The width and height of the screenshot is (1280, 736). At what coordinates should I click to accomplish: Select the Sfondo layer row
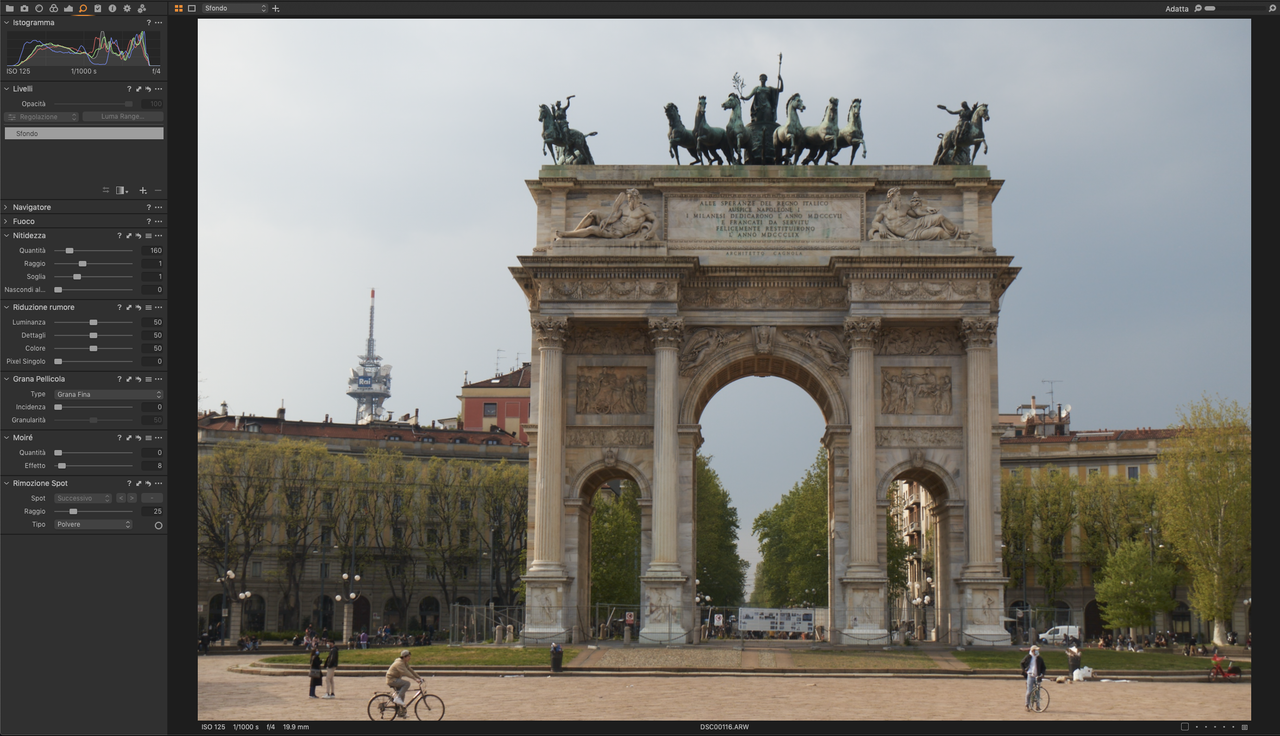point(84,133)
